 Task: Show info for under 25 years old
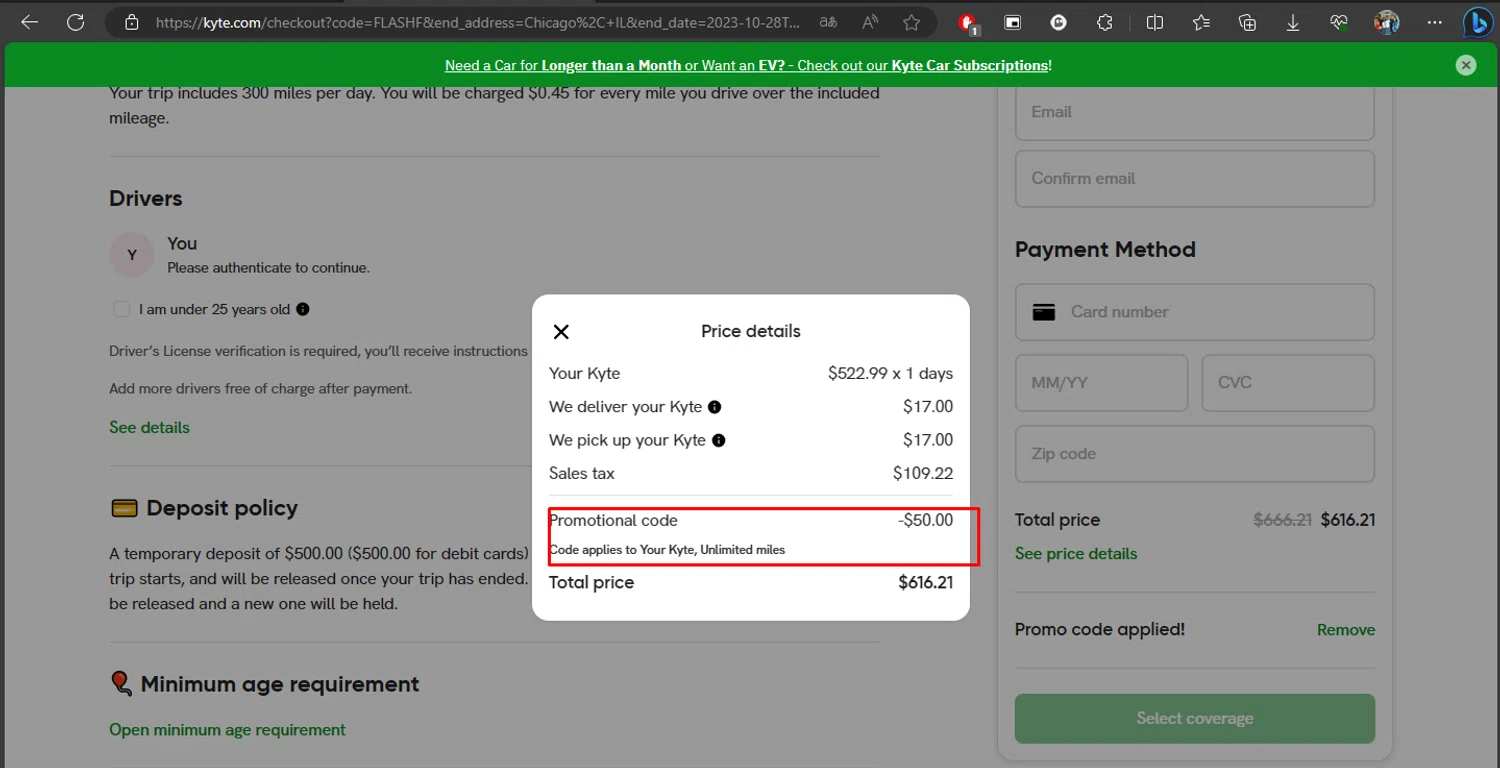click(x=303, y=309)
